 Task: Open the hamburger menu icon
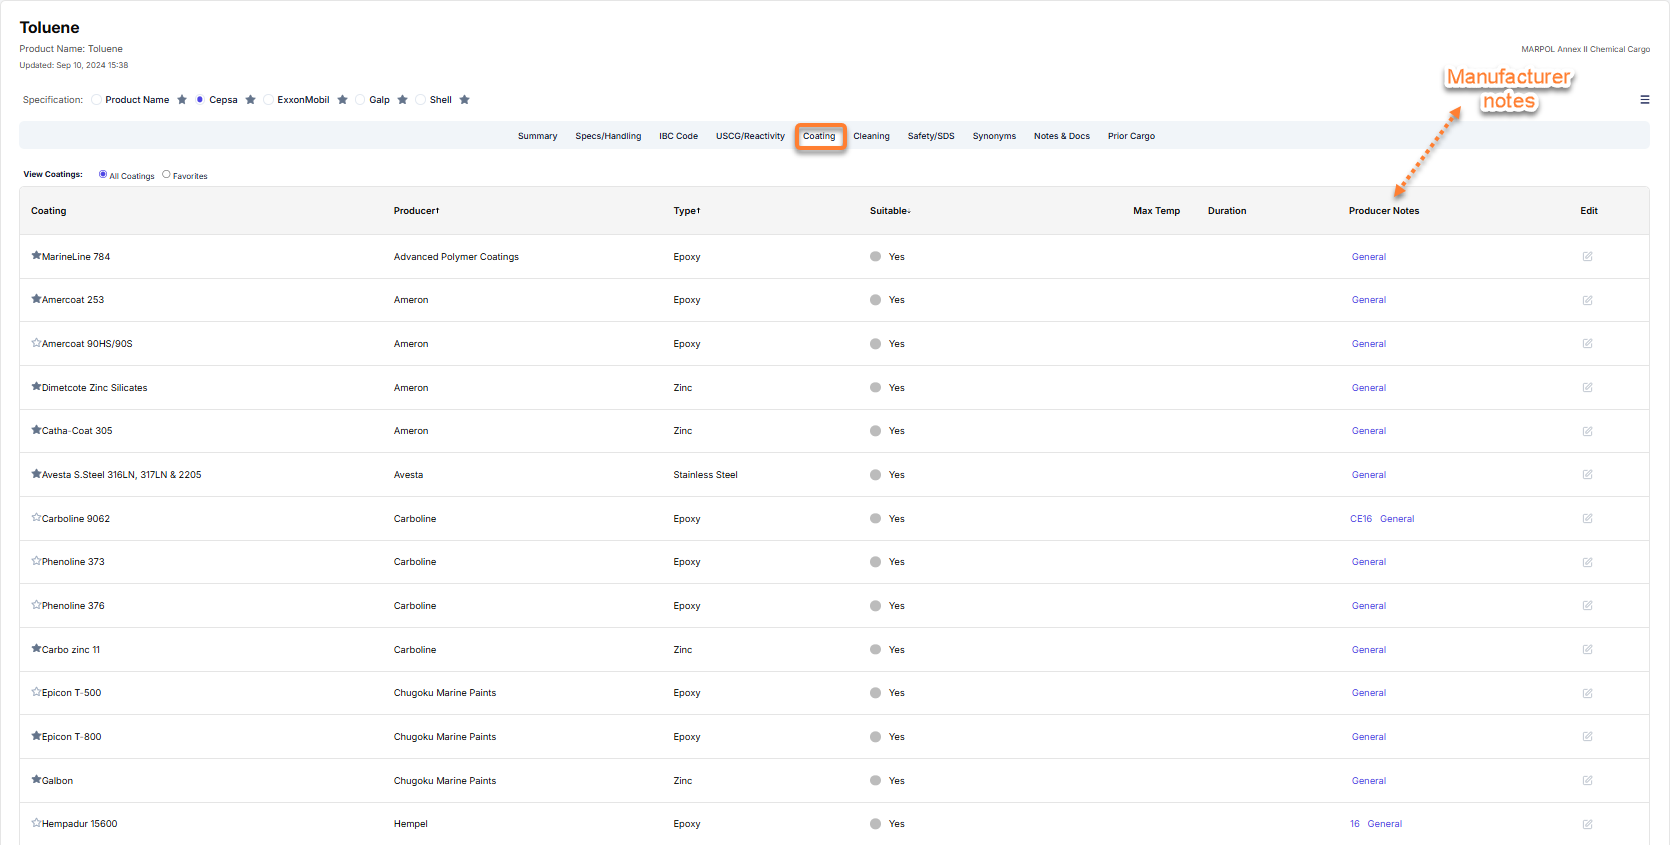coord(1644,100)
